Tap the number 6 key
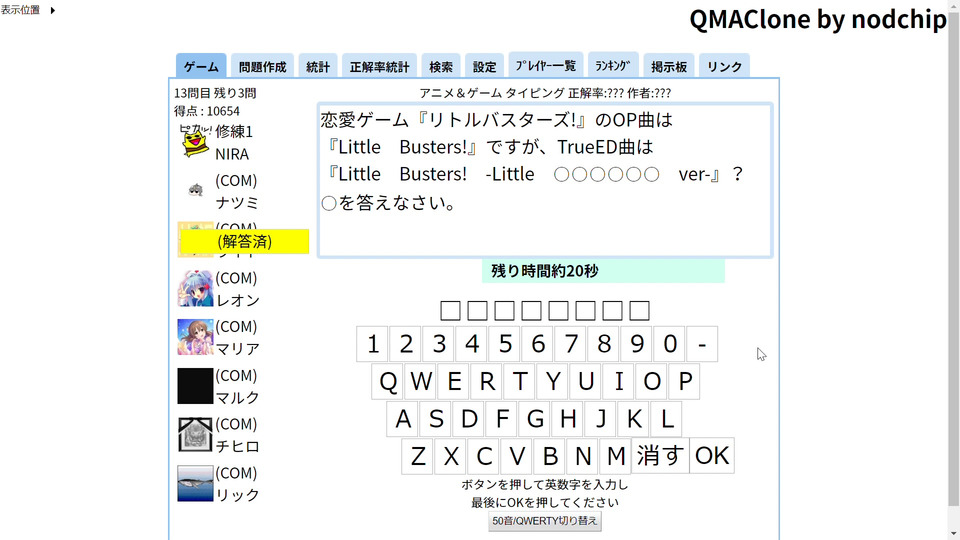Image resolution: width=960 pixels, height=540 pixels. [x=538, y=344]
